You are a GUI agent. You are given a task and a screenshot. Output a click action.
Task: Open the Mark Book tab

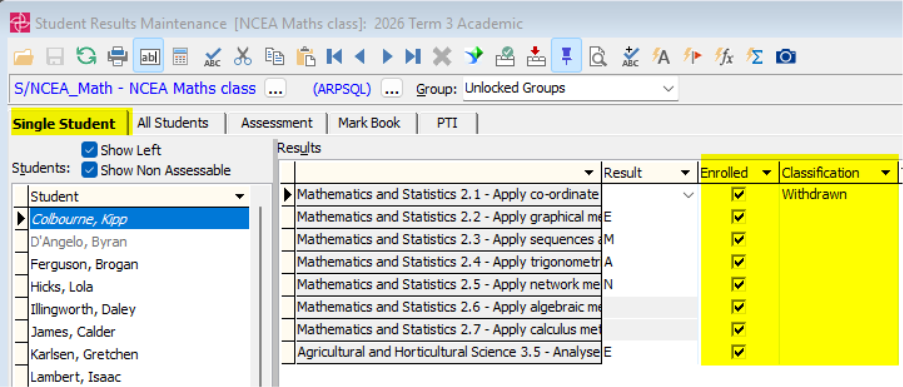(369, 123)
